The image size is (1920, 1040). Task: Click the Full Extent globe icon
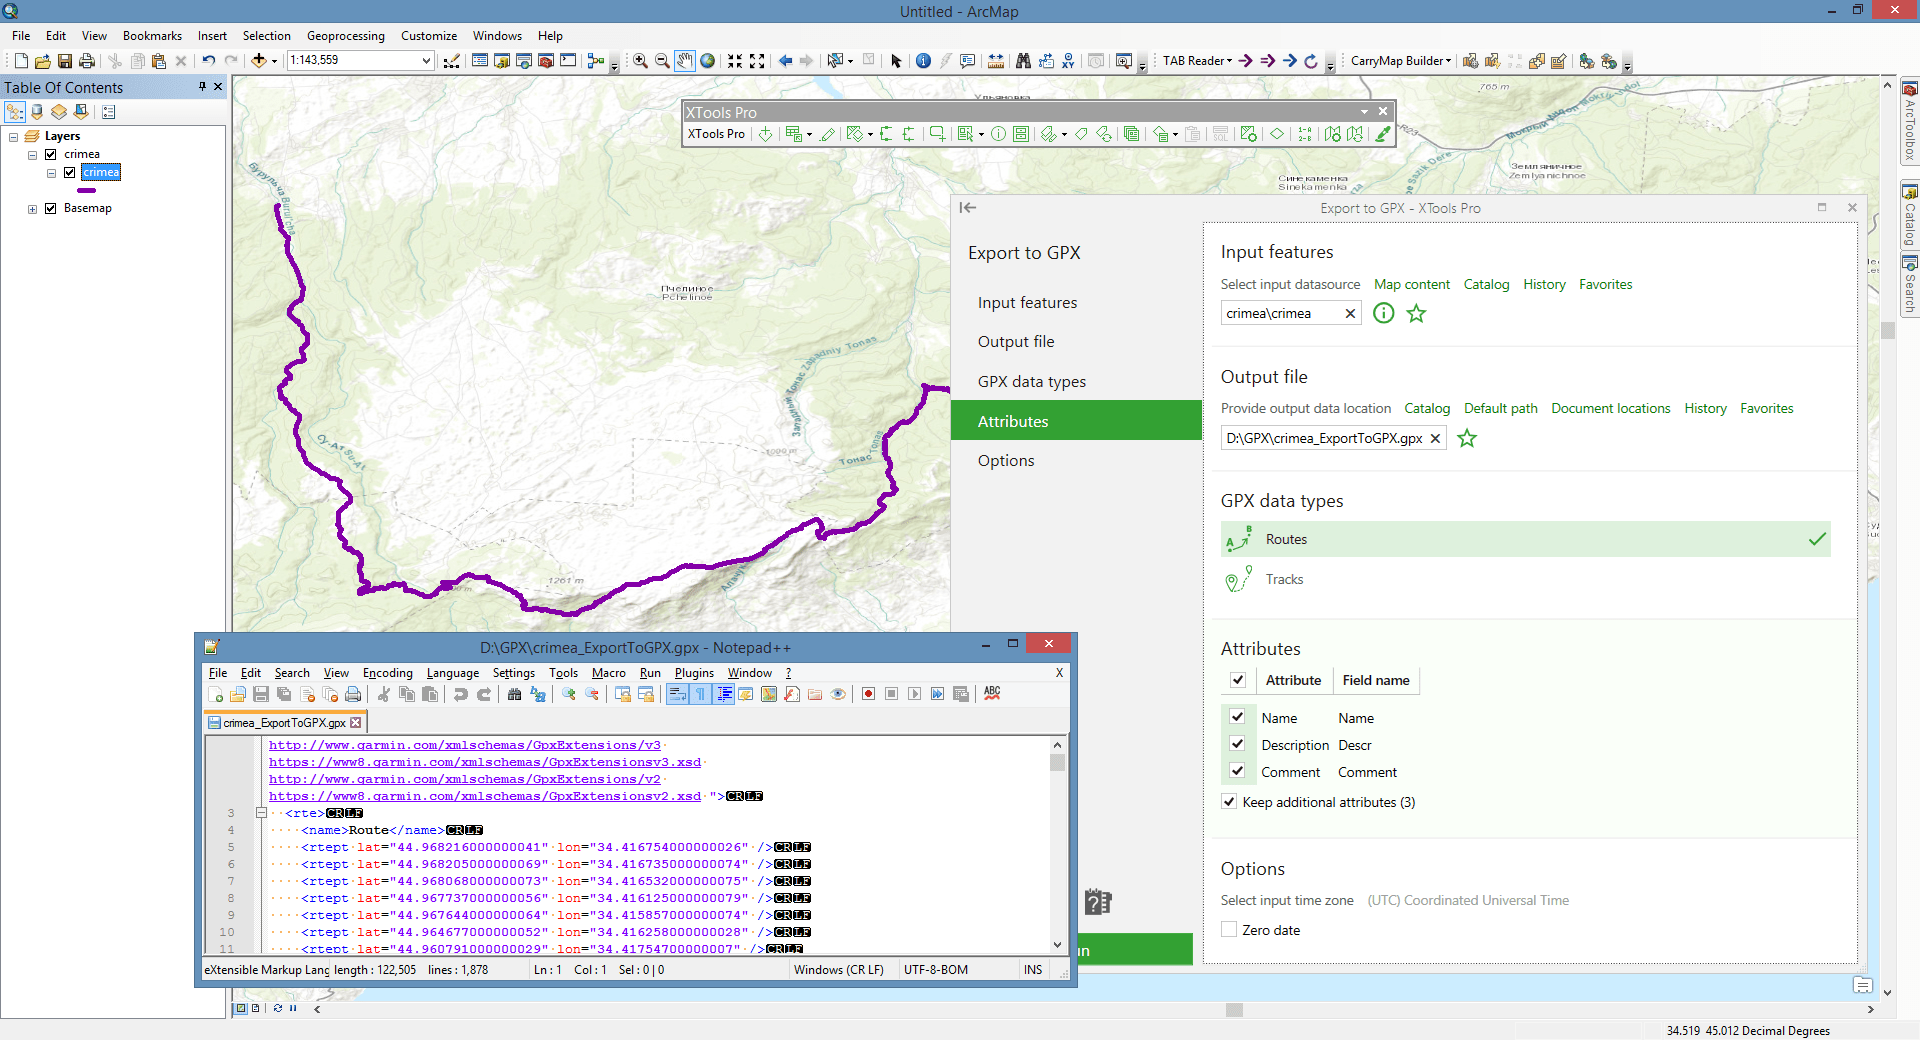tap(708, 61)
